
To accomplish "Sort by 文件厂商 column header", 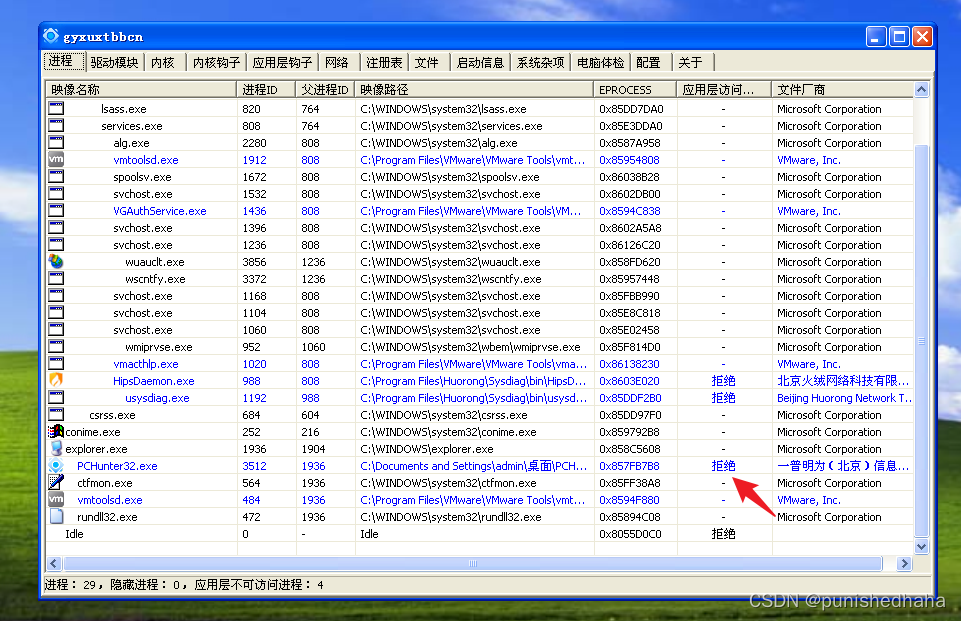I will point(843,90).
